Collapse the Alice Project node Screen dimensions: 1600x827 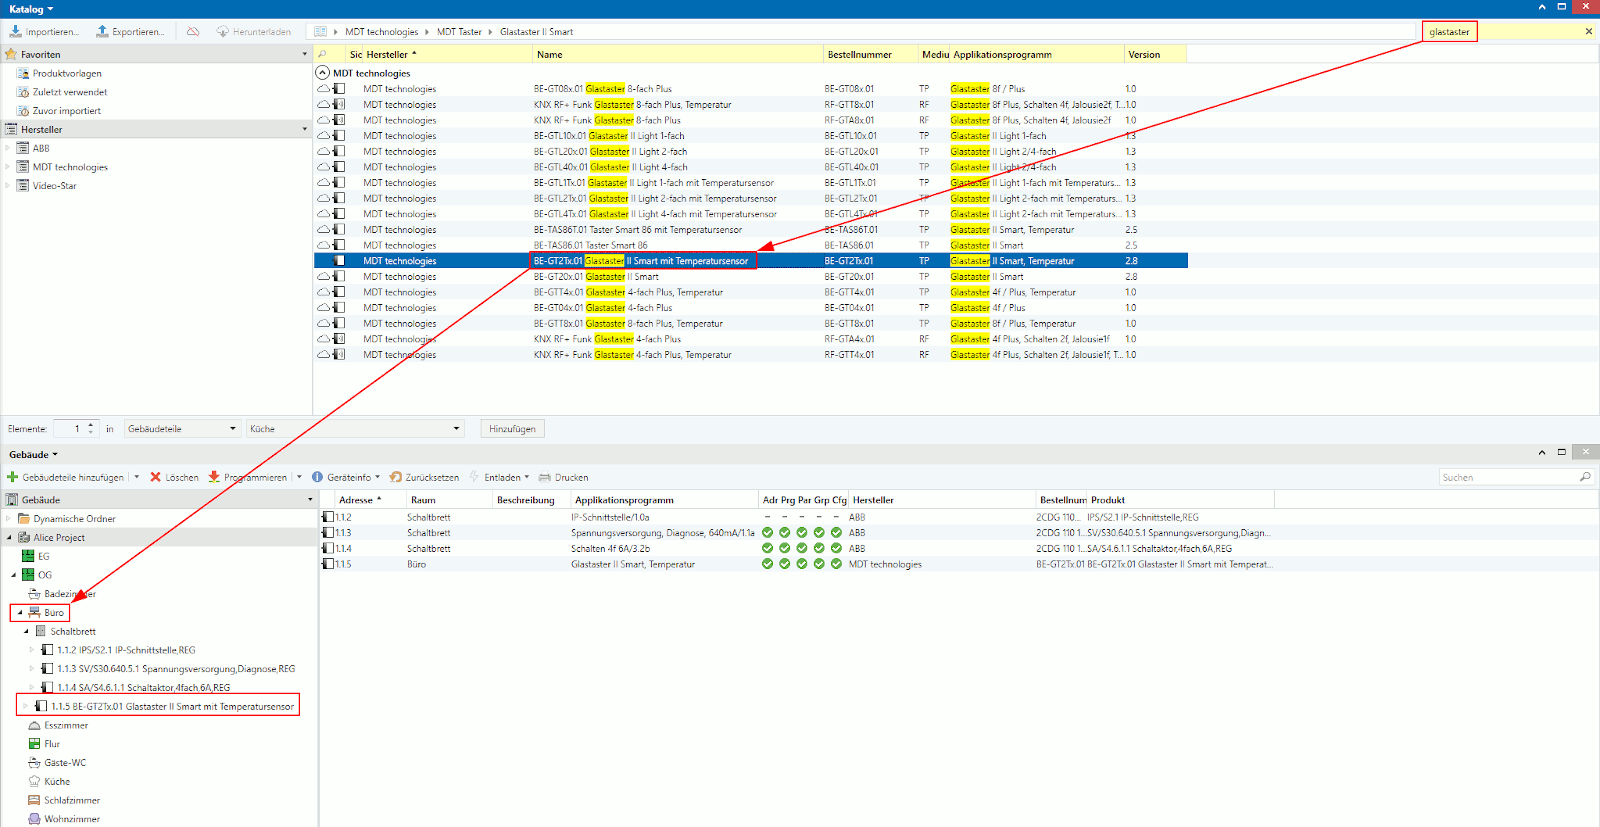pos(10,538)
